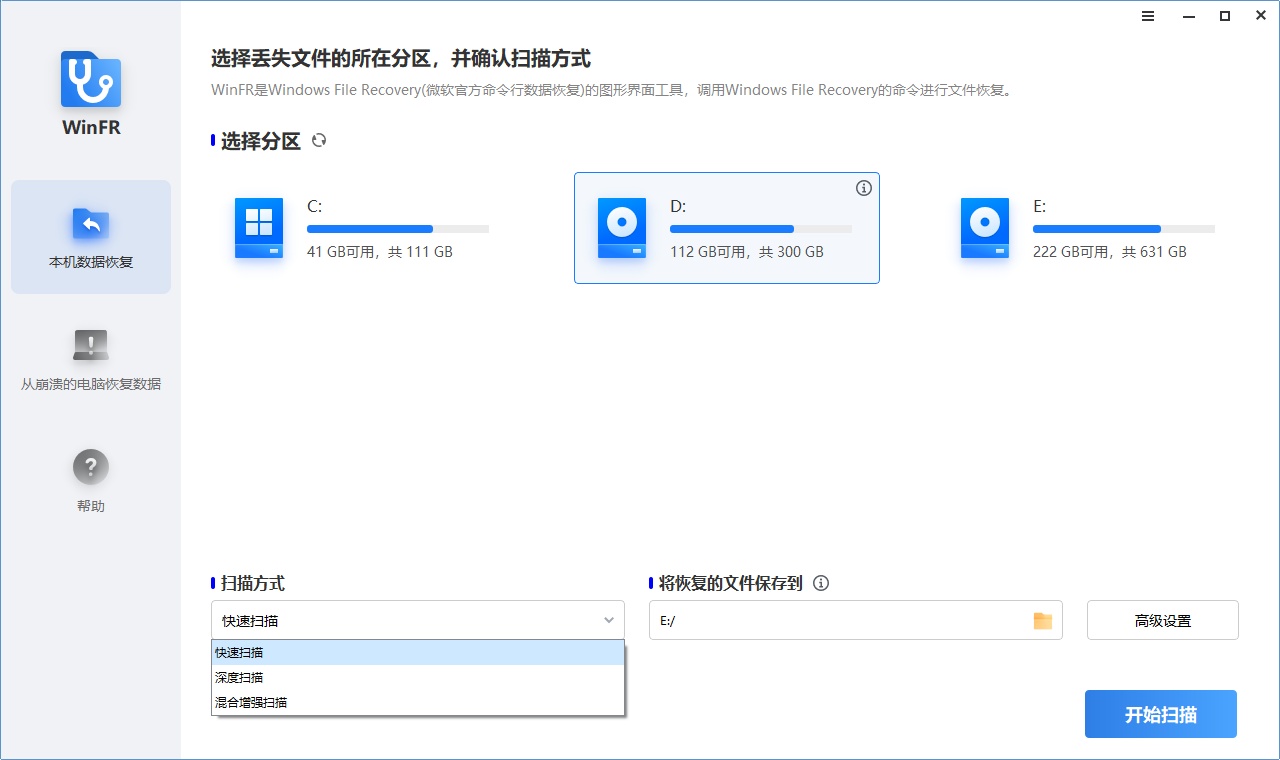Click the 扫描方式 label

253,583
